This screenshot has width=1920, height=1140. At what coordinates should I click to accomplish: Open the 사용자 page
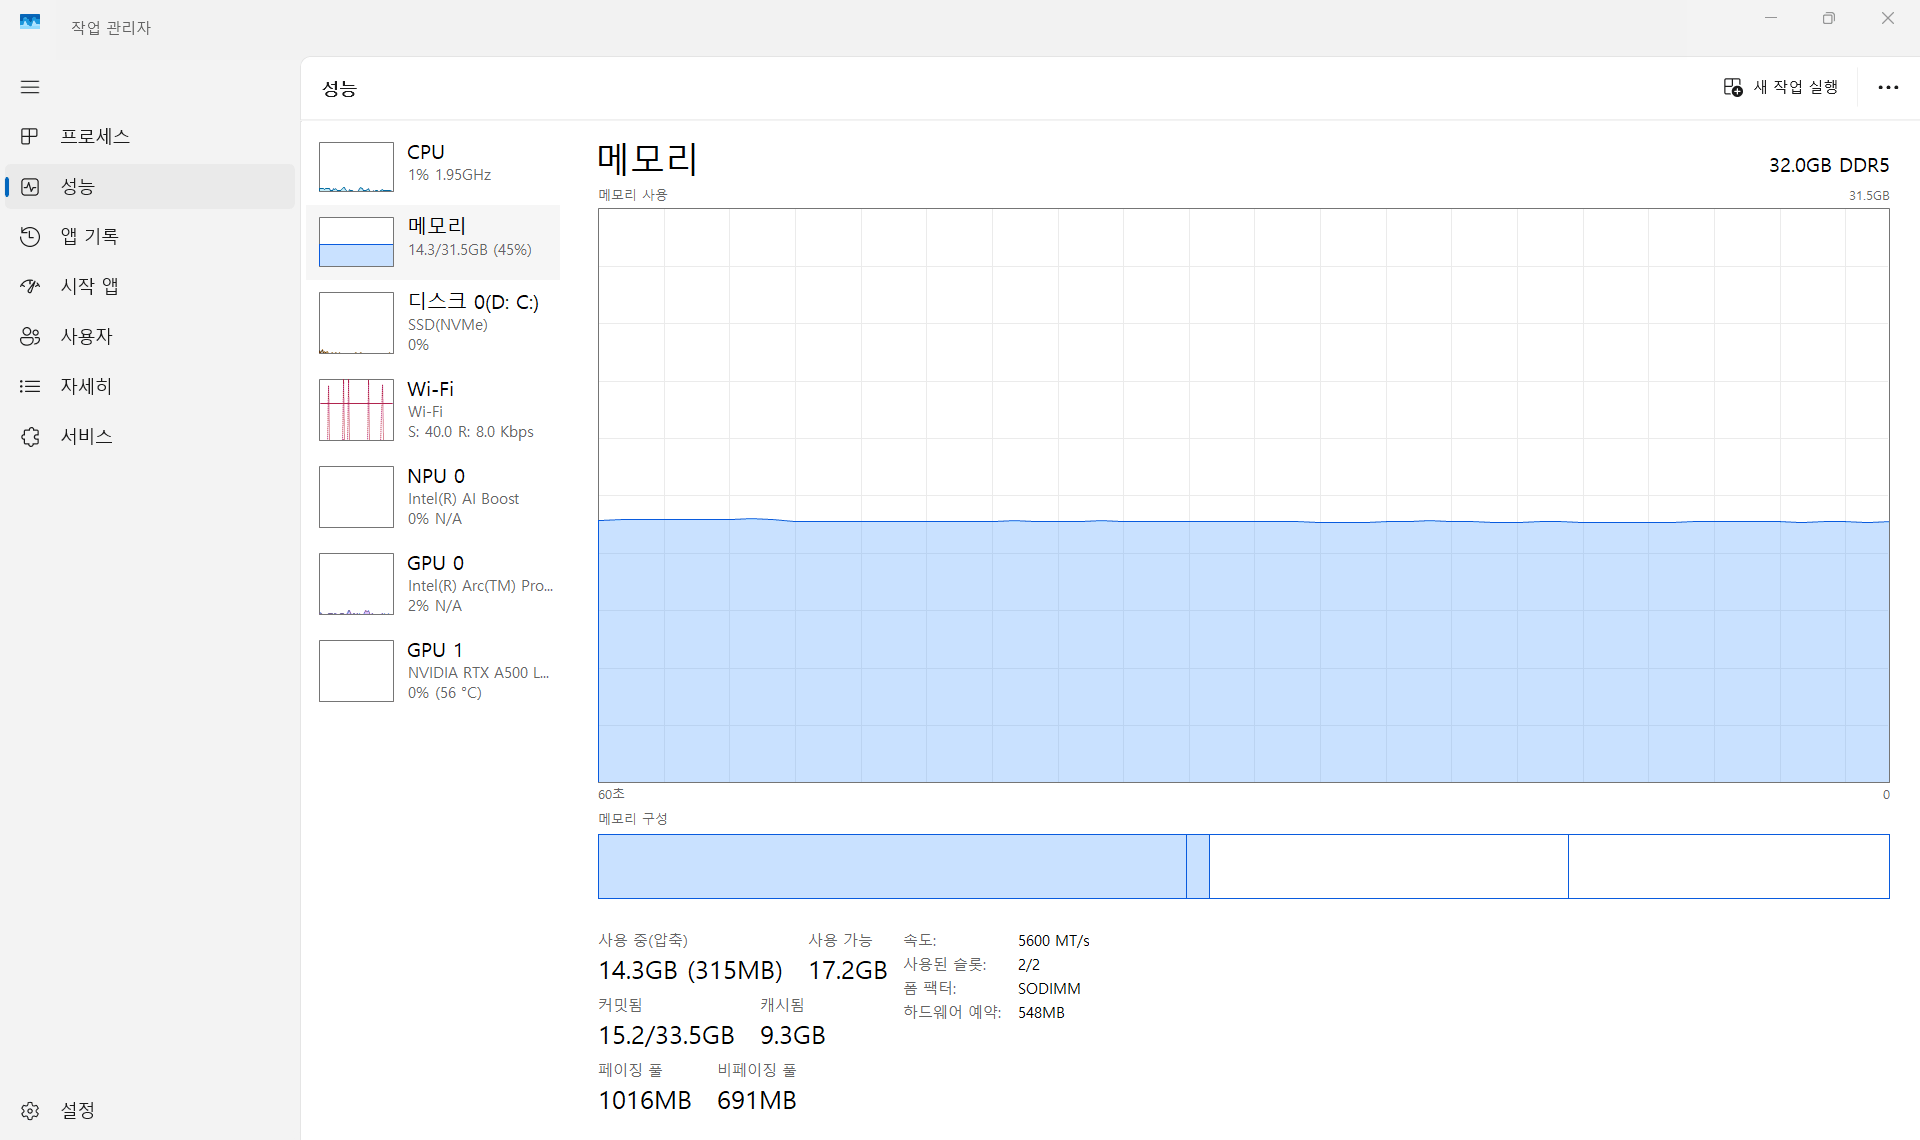150,336
